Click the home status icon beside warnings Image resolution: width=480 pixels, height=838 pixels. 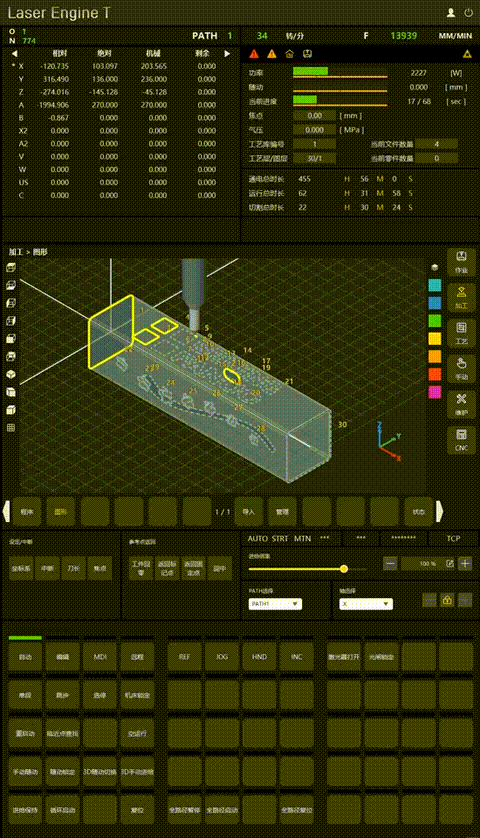tap(289, 53)
